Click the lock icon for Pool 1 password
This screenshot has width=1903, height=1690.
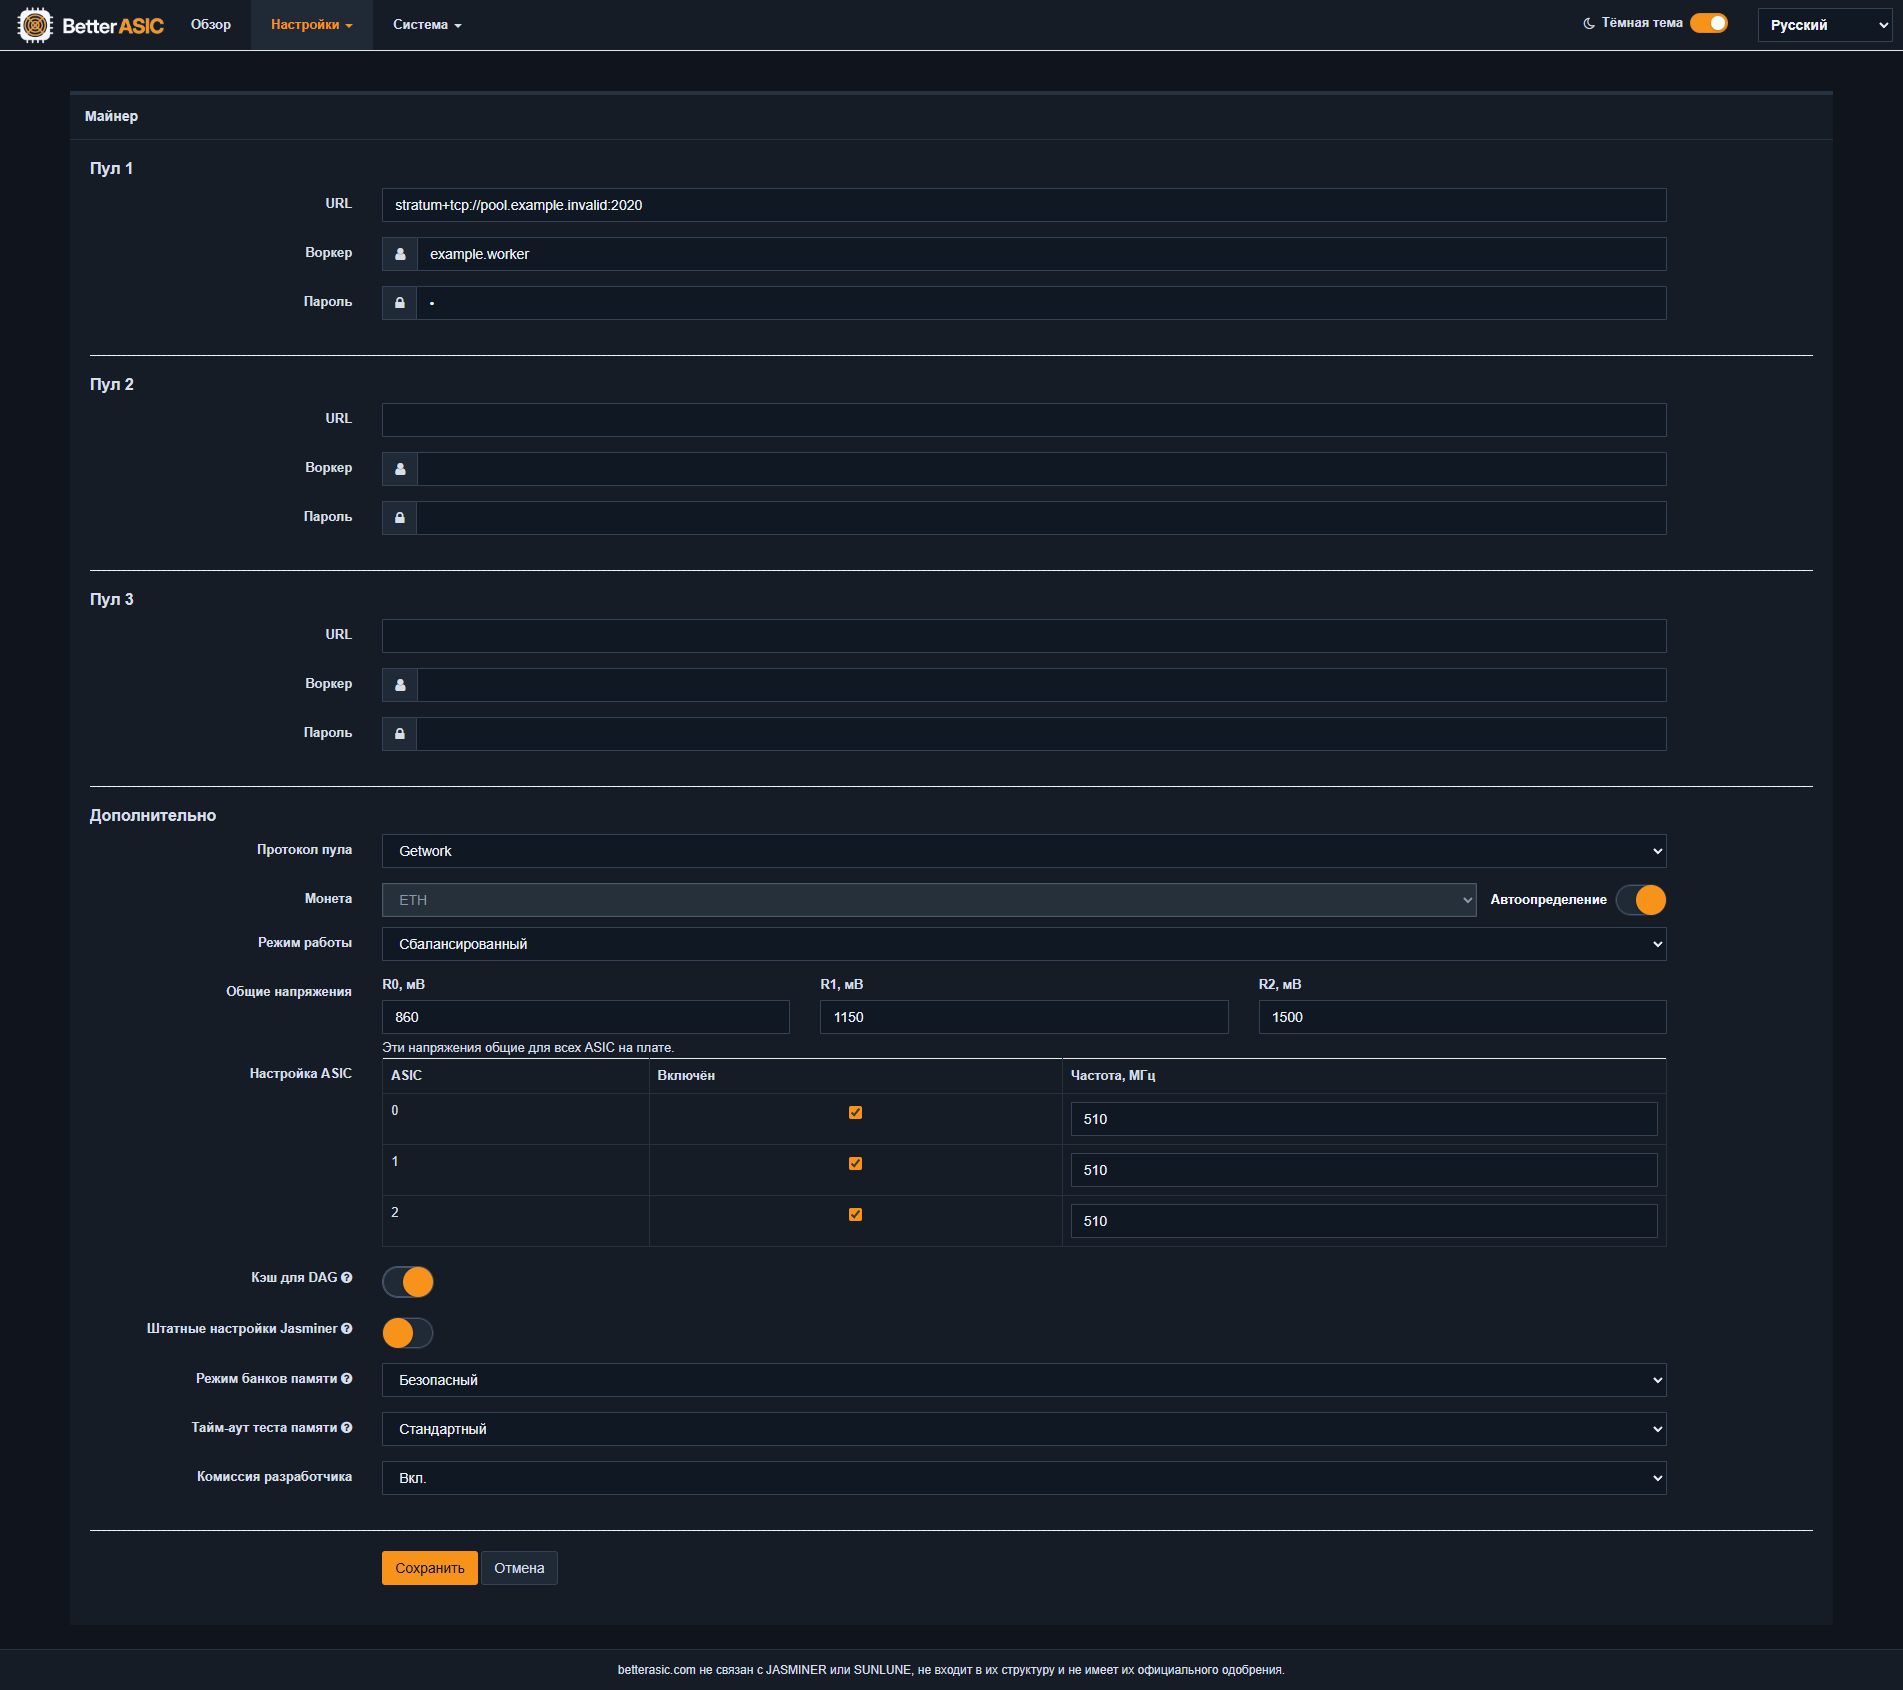click(400, 303)
